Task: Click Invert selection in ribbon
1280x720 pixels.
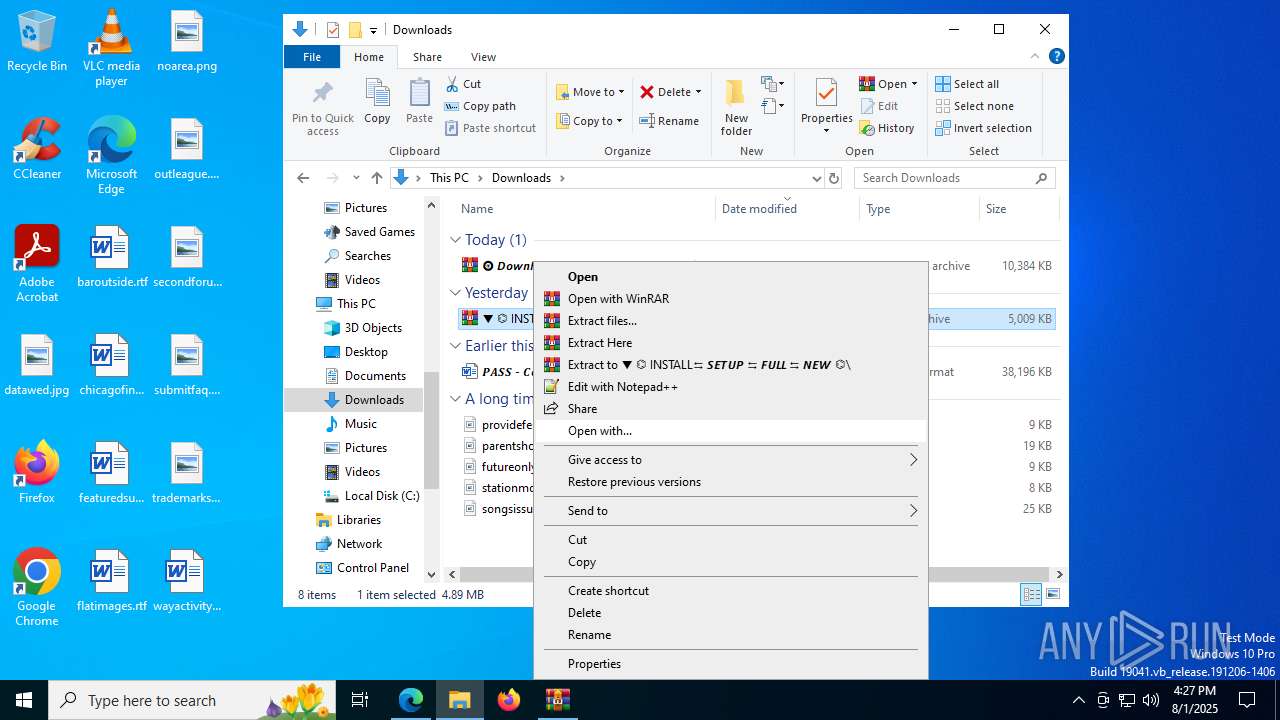Action: coord(983,128)
